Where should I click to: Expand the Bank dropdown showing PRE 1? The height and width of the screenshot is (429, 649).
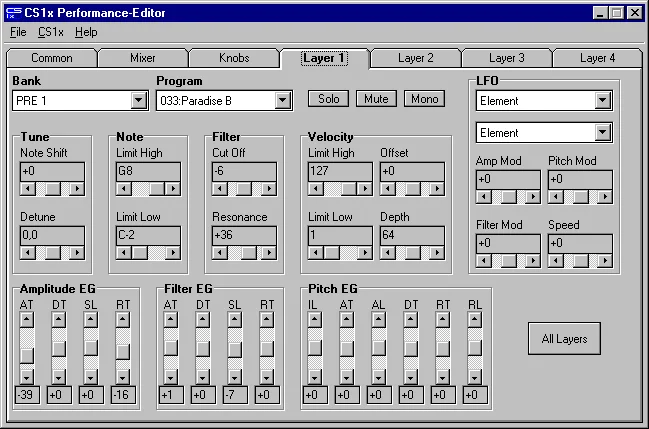139,100
